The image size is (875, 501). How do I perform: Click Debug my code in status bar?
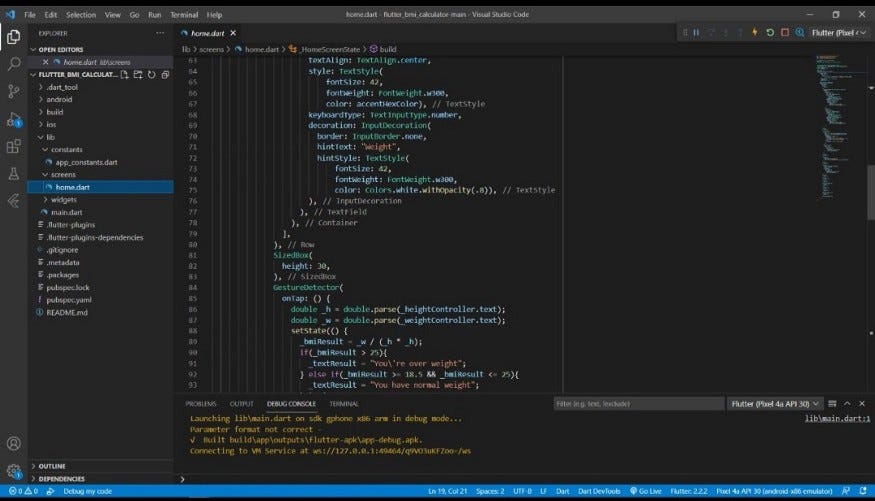(x=88, y=491)
